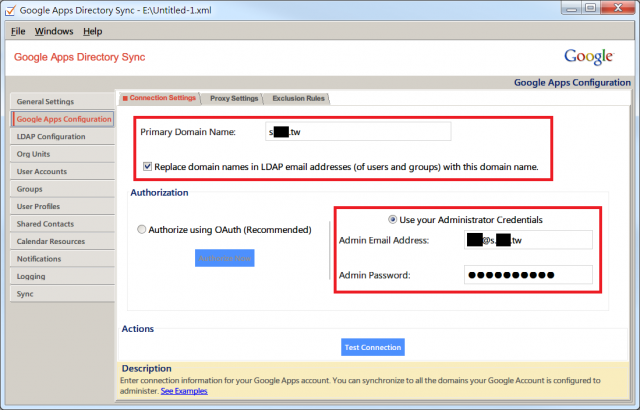Click the Authorize Now button
Screen dimensions: 640x410
[224, 258]
